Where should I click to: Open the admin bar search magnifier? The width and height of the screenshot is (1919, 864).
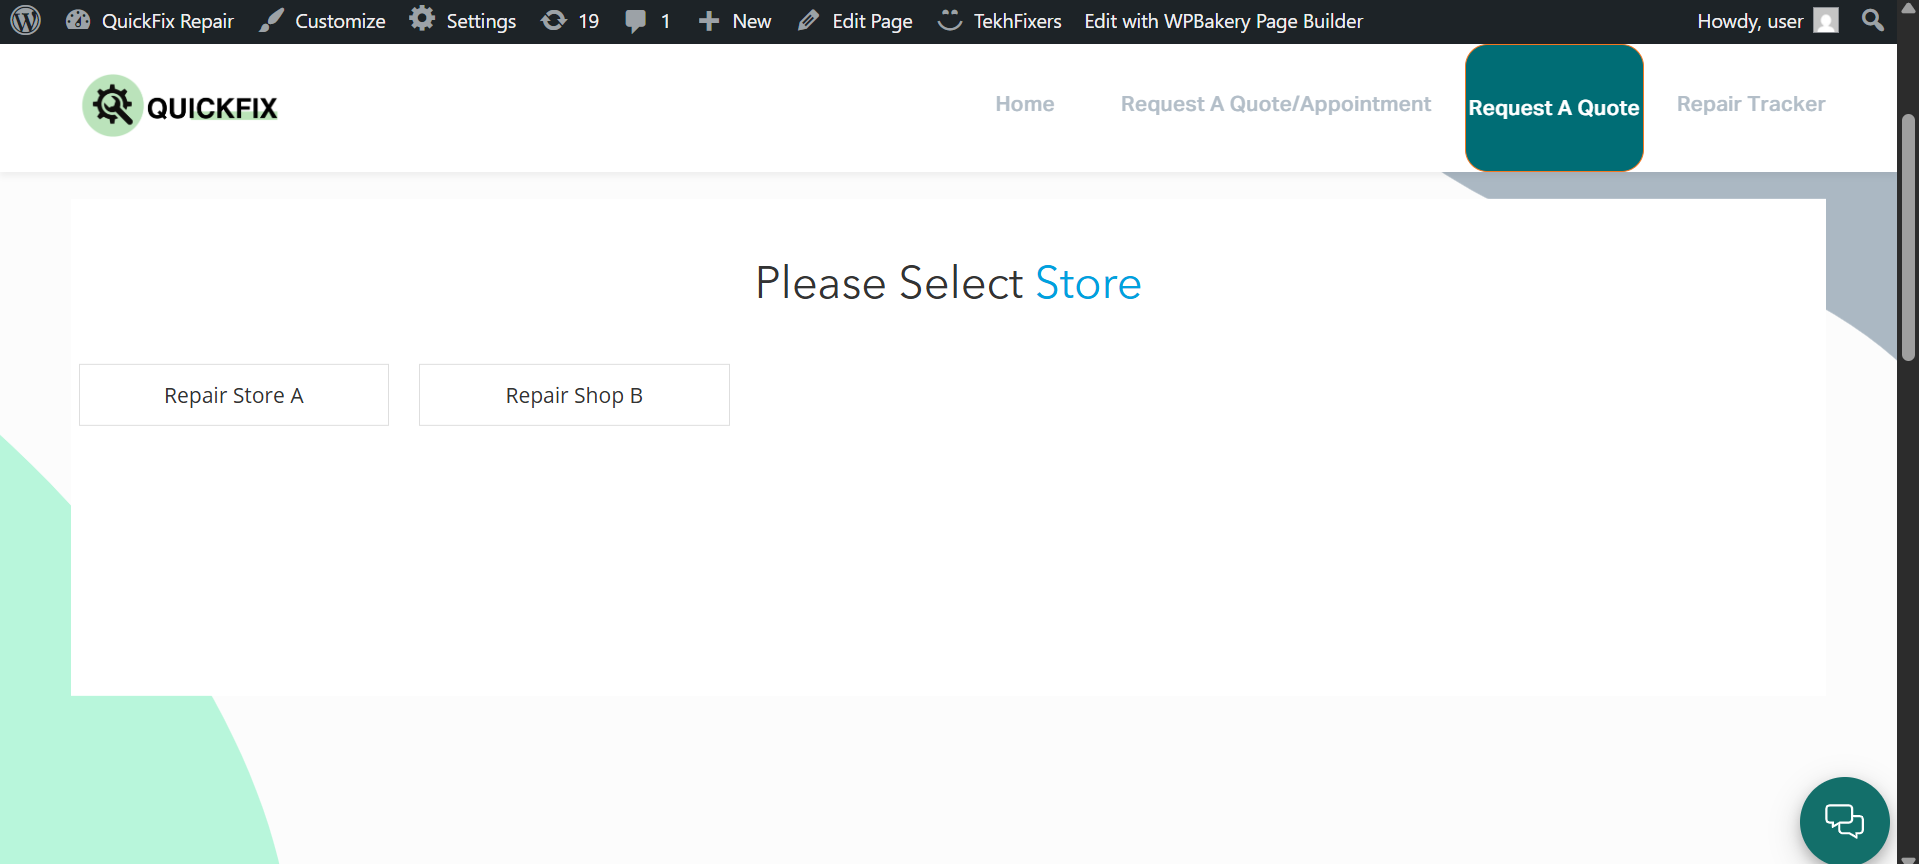click(1872, 21)
